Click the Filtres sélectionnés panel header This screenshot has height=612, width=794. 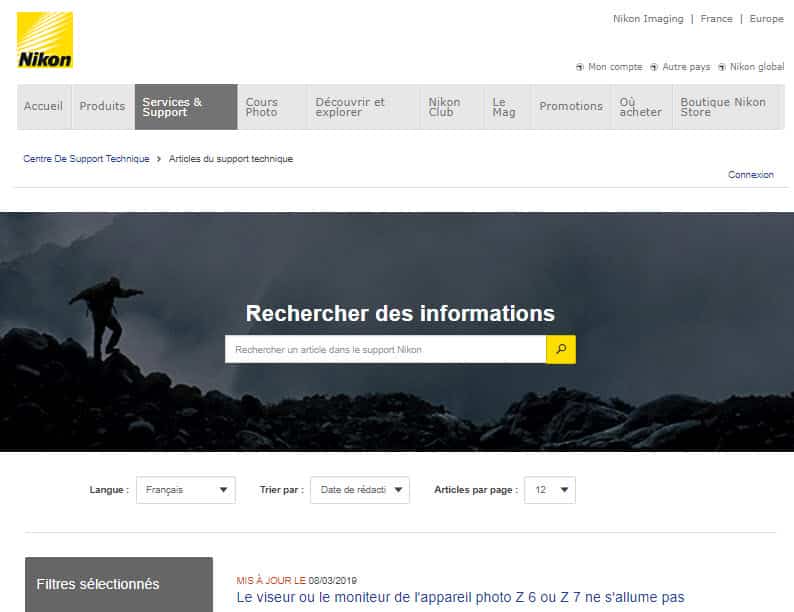click(x=119, y=584)
